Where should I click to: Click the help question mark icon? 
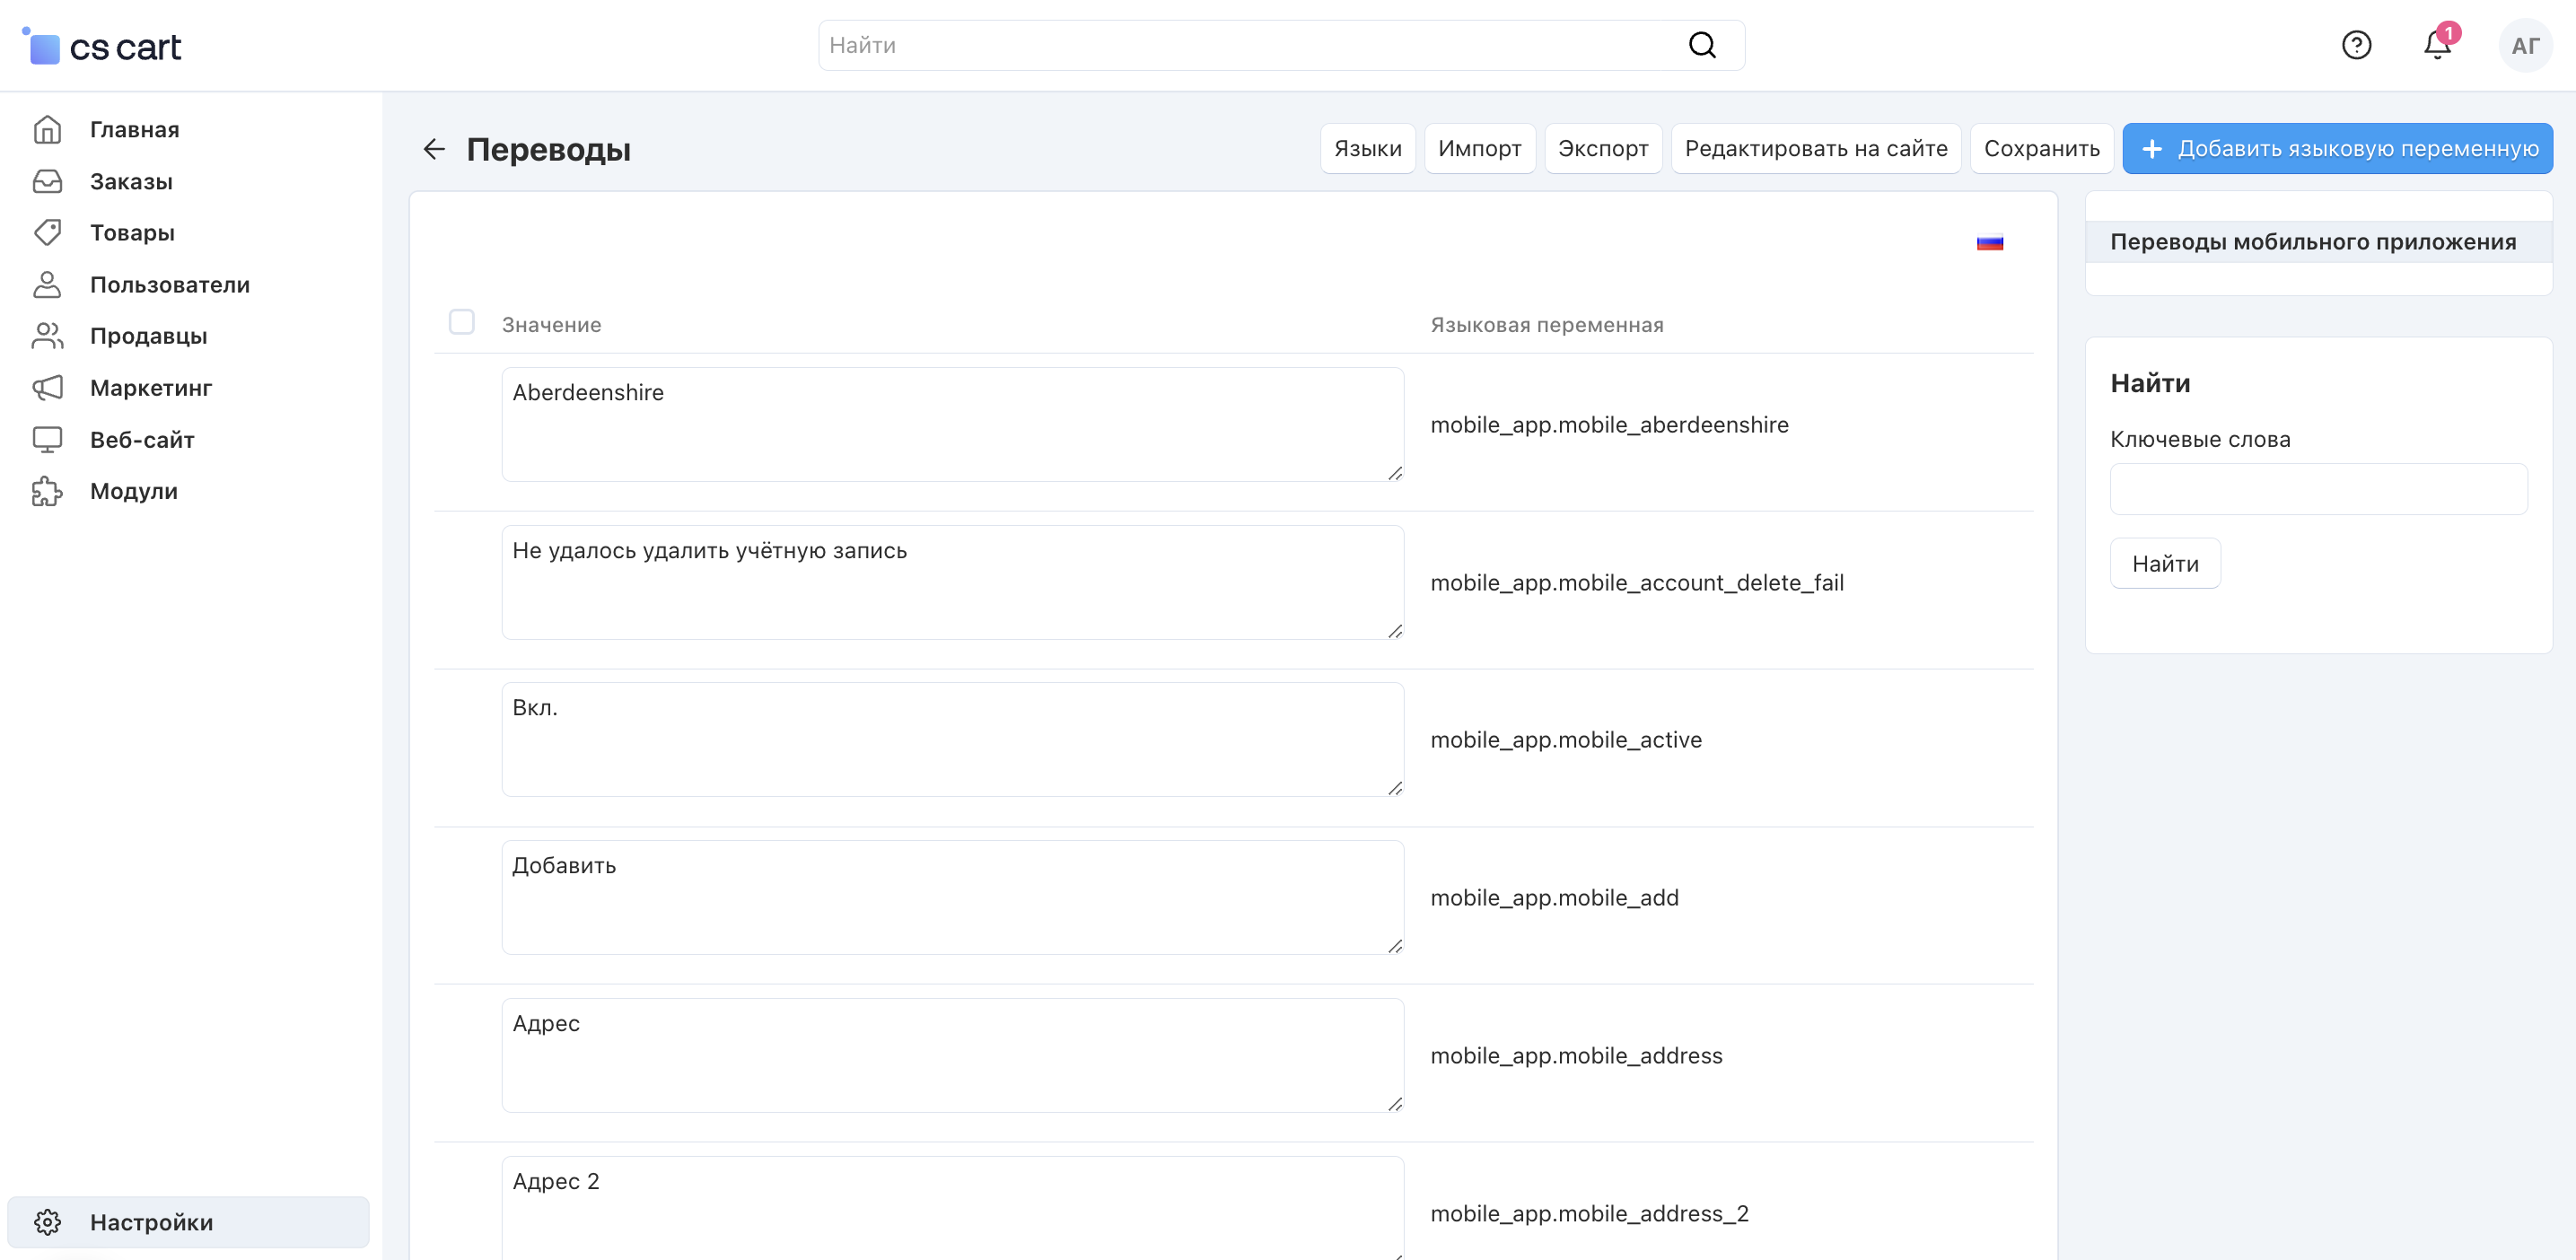coord(2356,45)
